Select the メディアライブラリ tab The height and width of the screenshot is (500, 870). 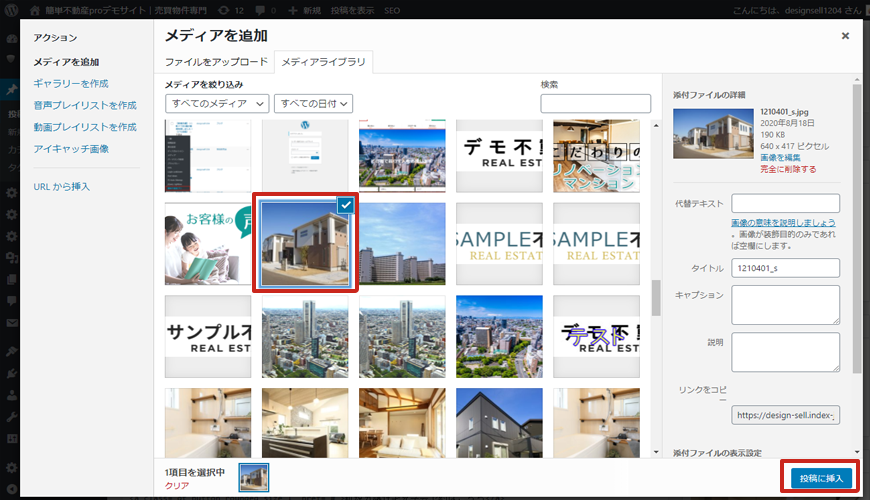tap(323, 63)
